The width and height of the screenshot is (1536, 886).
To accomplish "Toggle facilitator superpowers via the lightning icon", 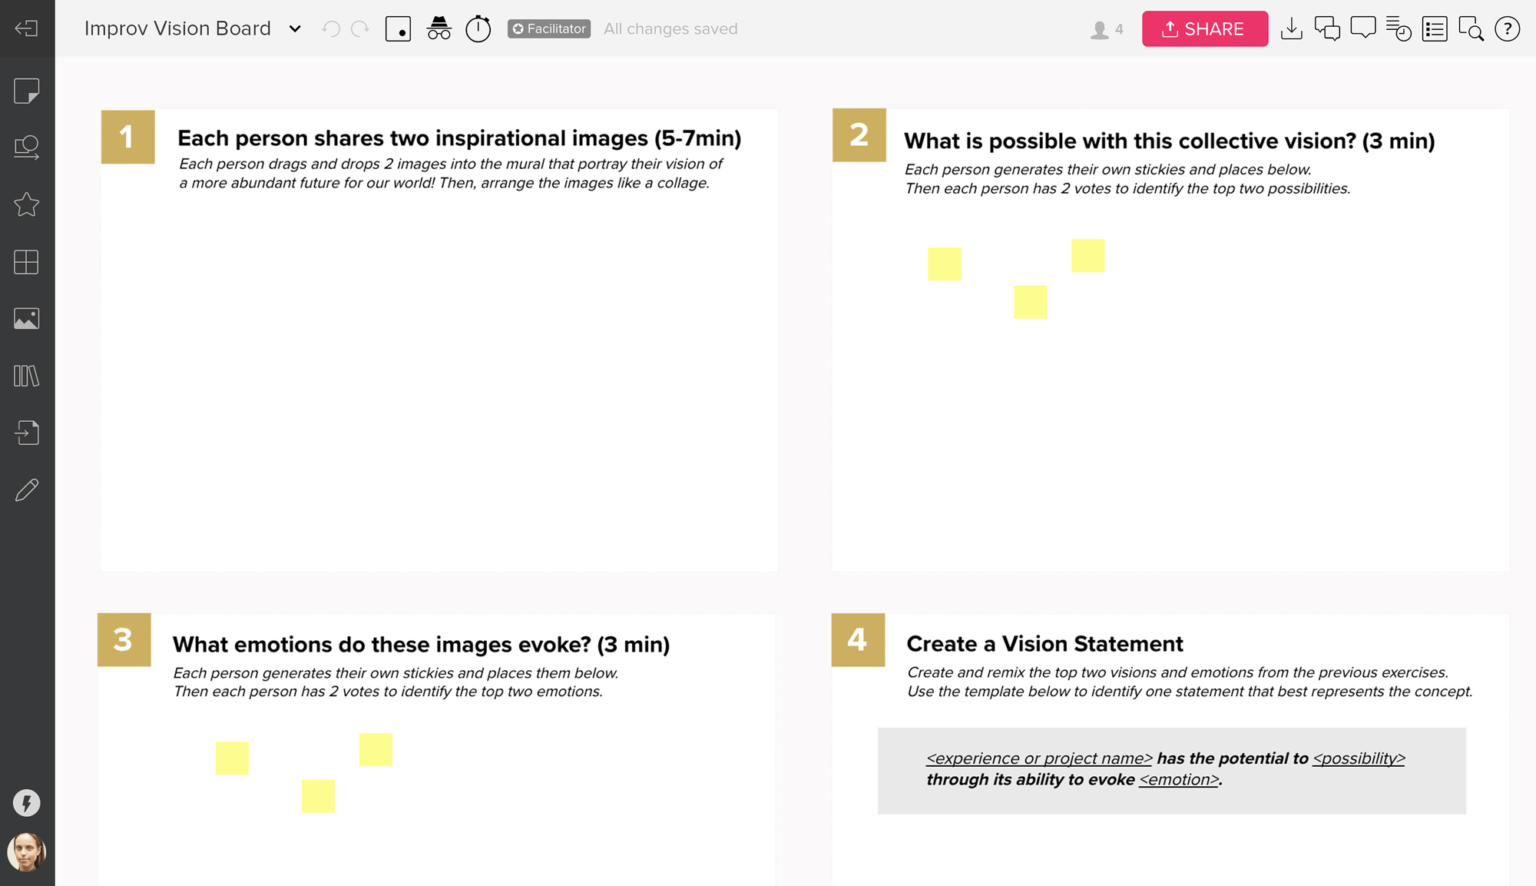I will pos(27,802).
